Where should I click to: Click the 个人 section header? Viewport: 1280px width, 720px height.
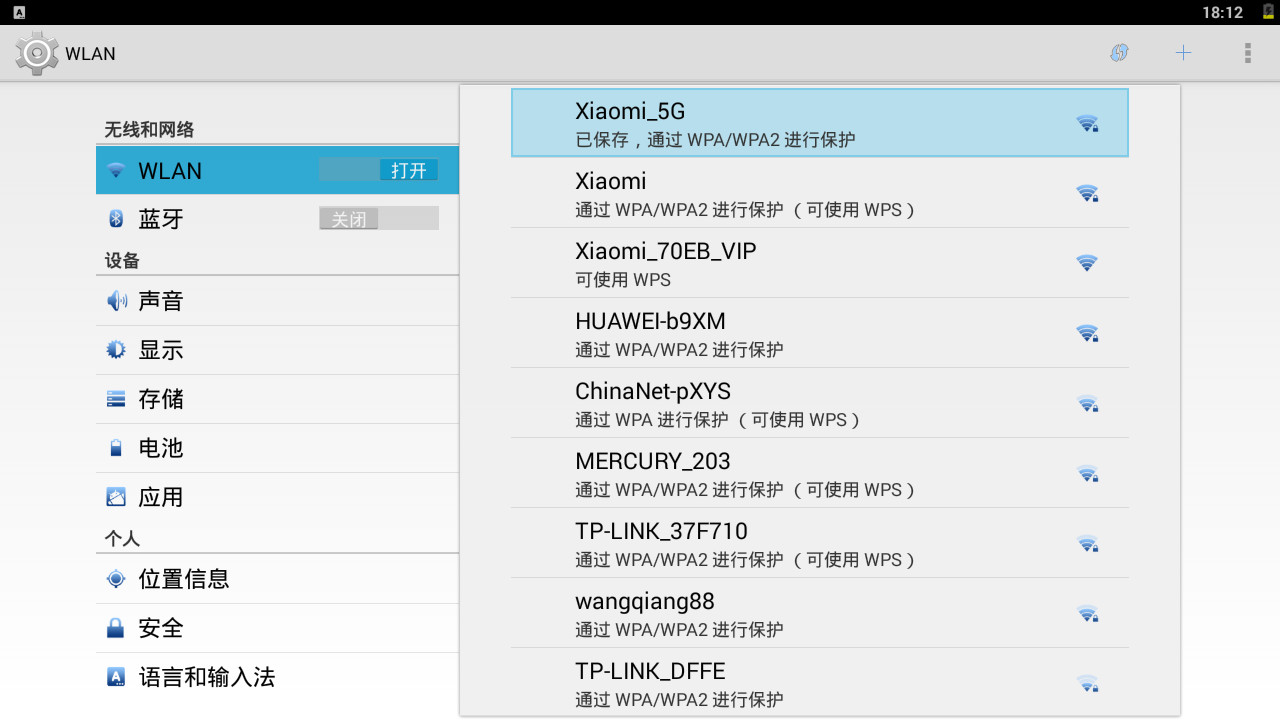point(122,539)
